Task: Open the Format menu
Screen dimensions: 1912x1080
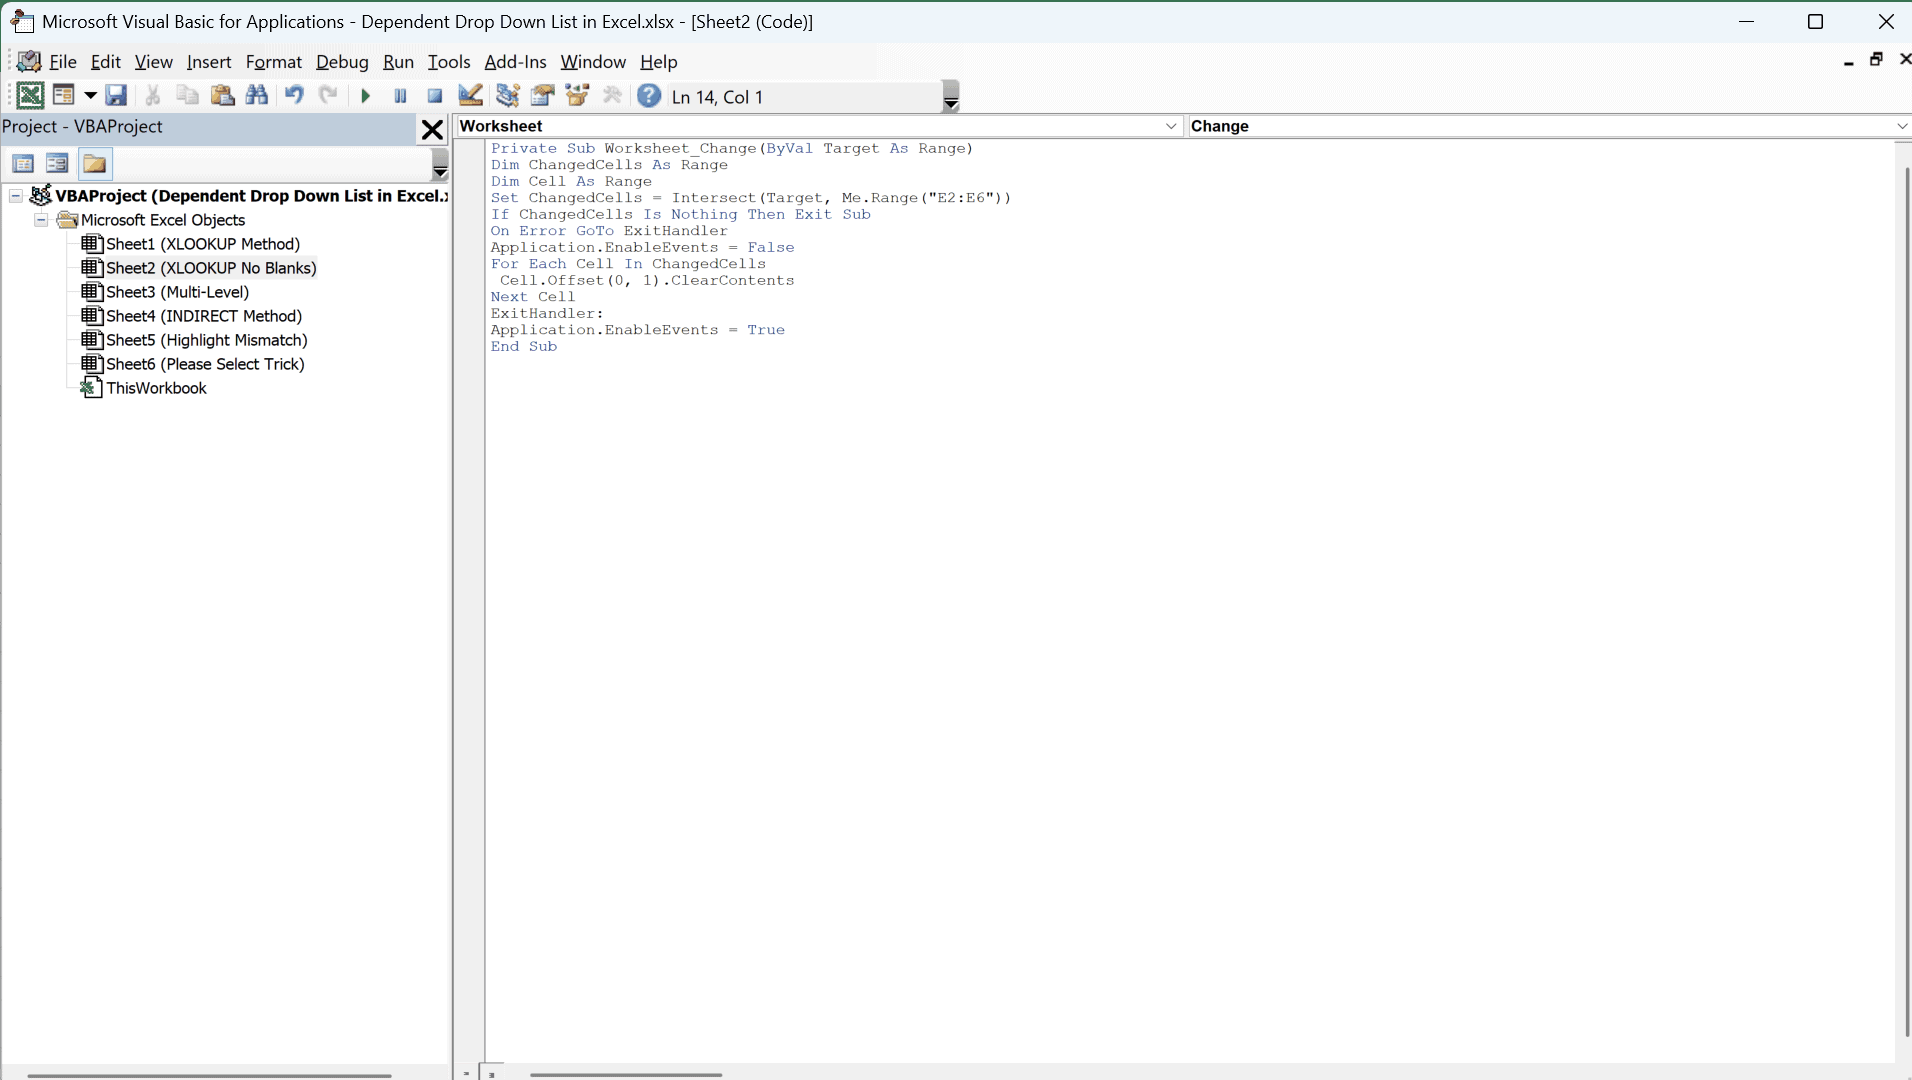Action: click(273, 62)
